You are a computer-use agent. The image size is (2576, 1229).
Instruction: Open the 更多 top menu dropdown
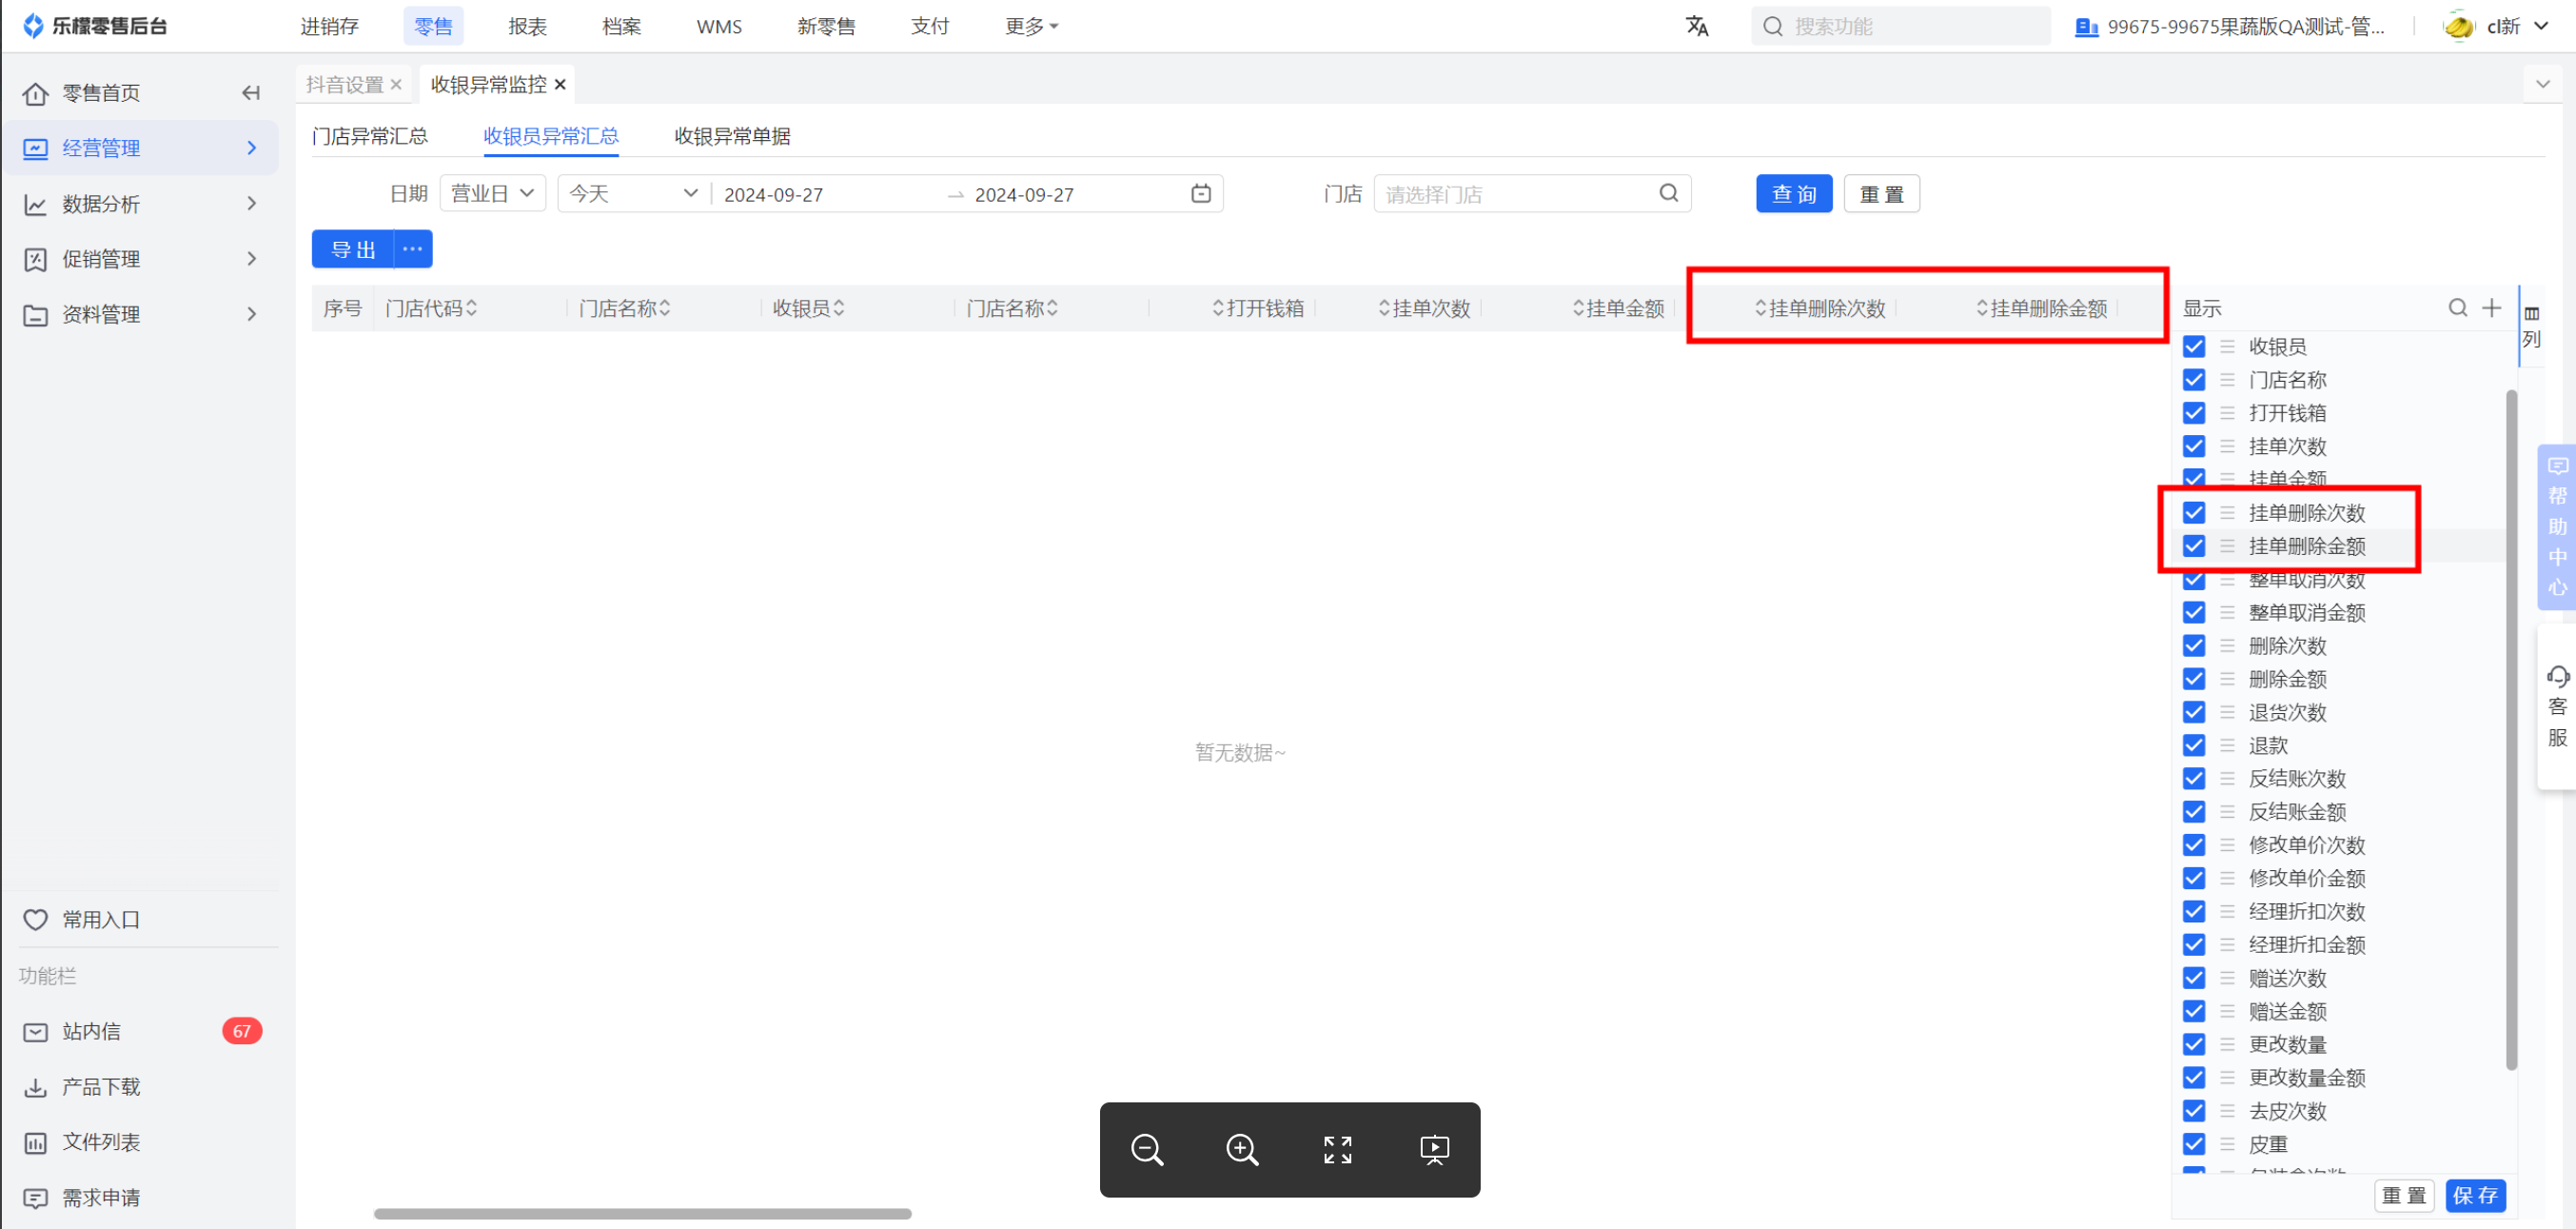pyautogui.click(x=1031, y=26)
